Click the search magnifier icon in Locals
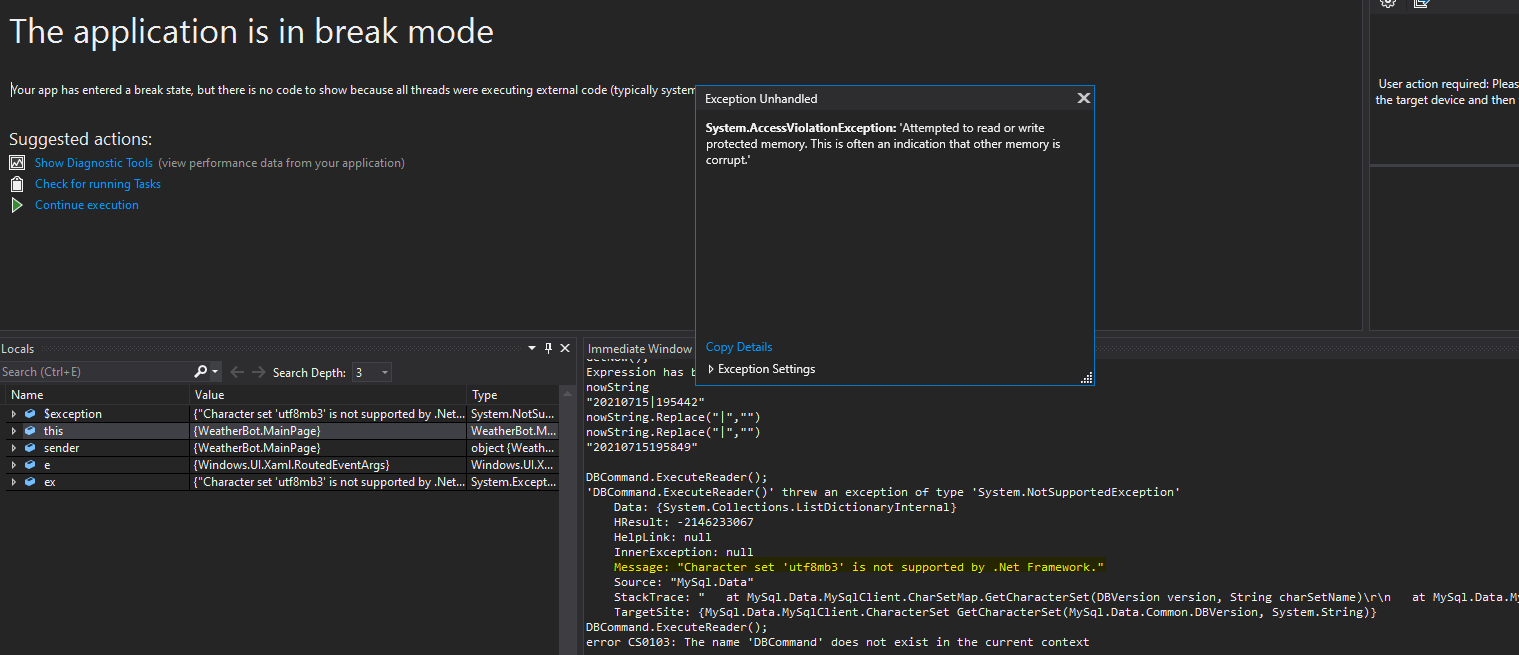The width and height of the screenshot is (1519, 655). point(201,372)
